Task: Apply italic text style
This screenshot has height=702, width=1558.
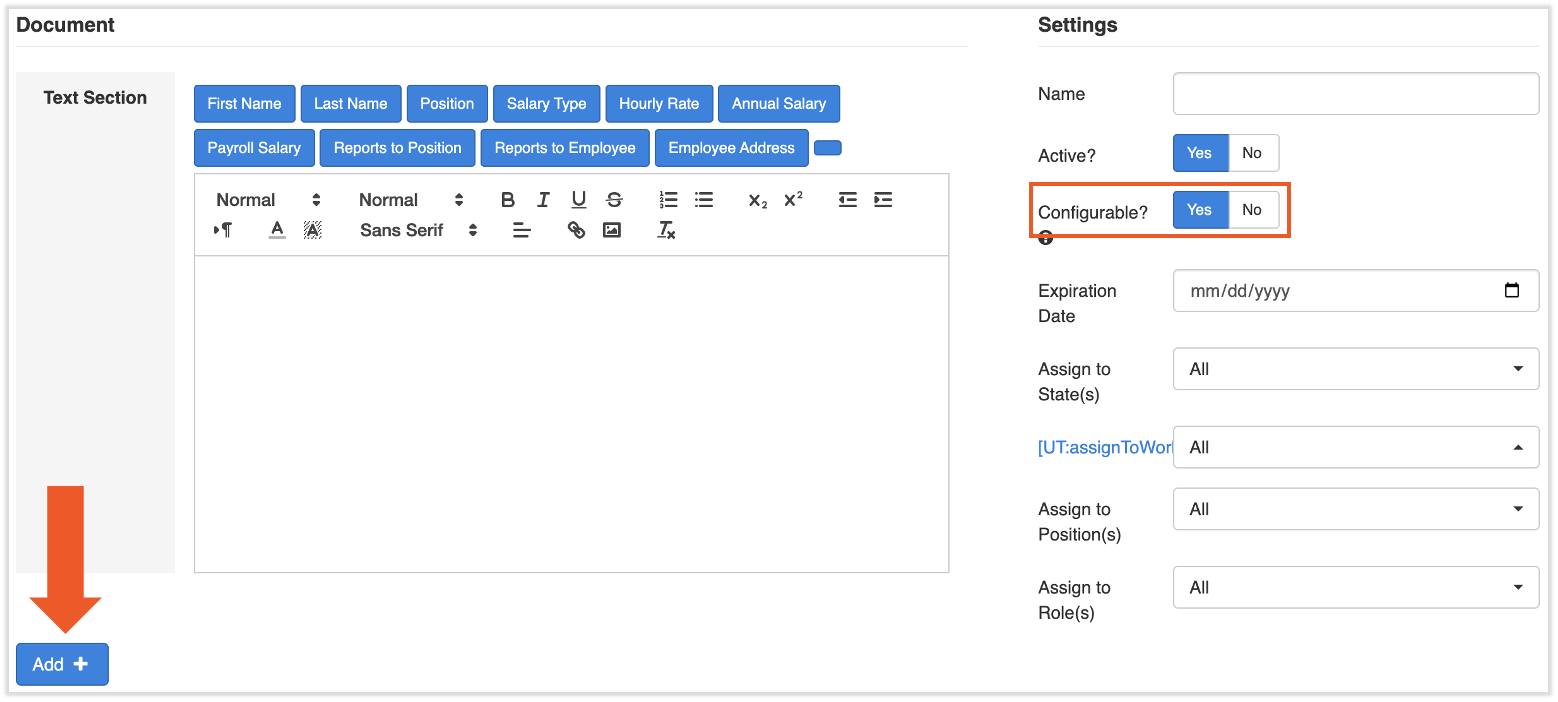Action: (543, 200)
